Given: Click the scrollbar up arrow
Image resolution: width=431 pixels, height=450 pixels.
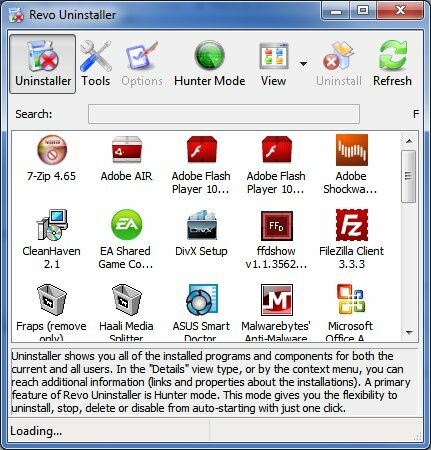Looking at the screenshot, I should (x=409, y=141).
